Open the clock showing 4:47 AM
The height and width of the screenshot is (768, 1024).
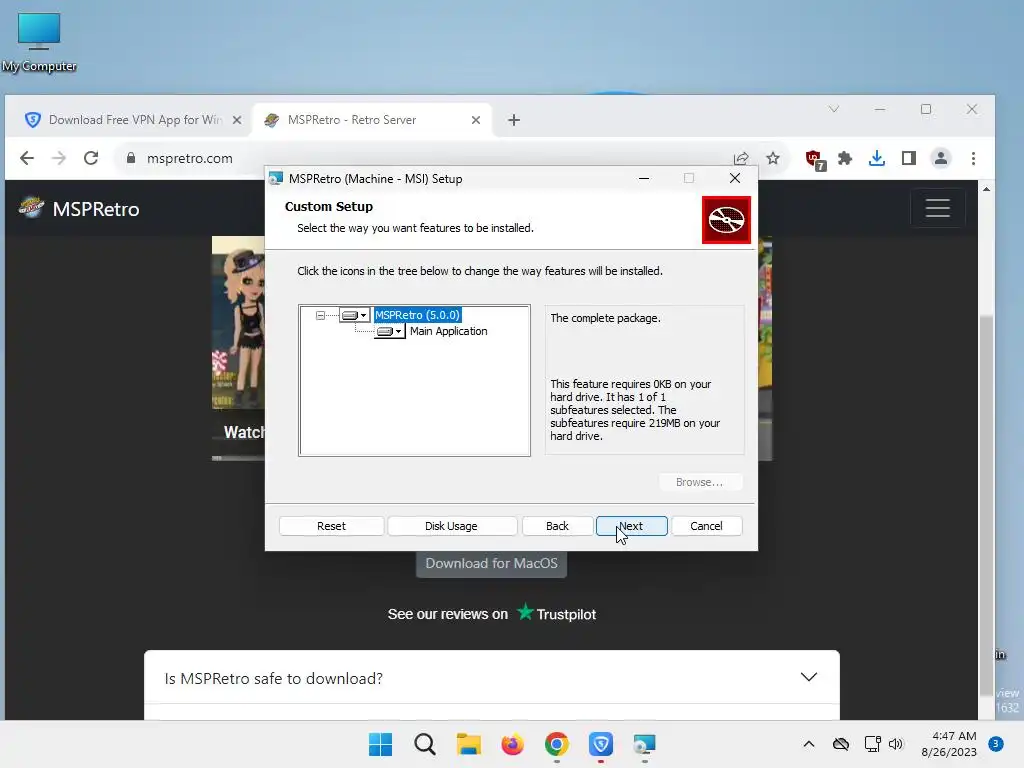(949, 744)
